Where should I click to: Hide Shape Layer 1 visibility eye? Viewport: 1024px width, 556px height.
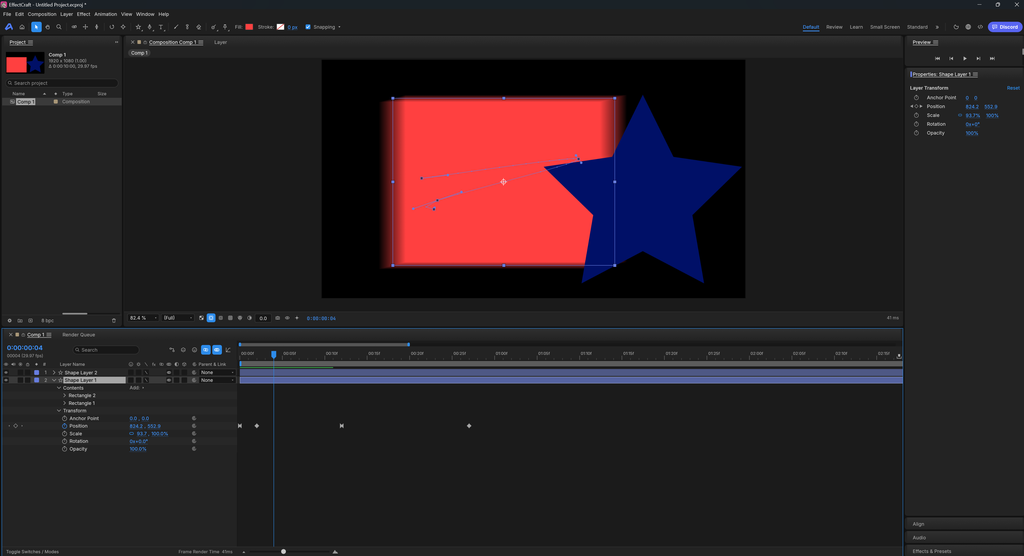point(6,380)
